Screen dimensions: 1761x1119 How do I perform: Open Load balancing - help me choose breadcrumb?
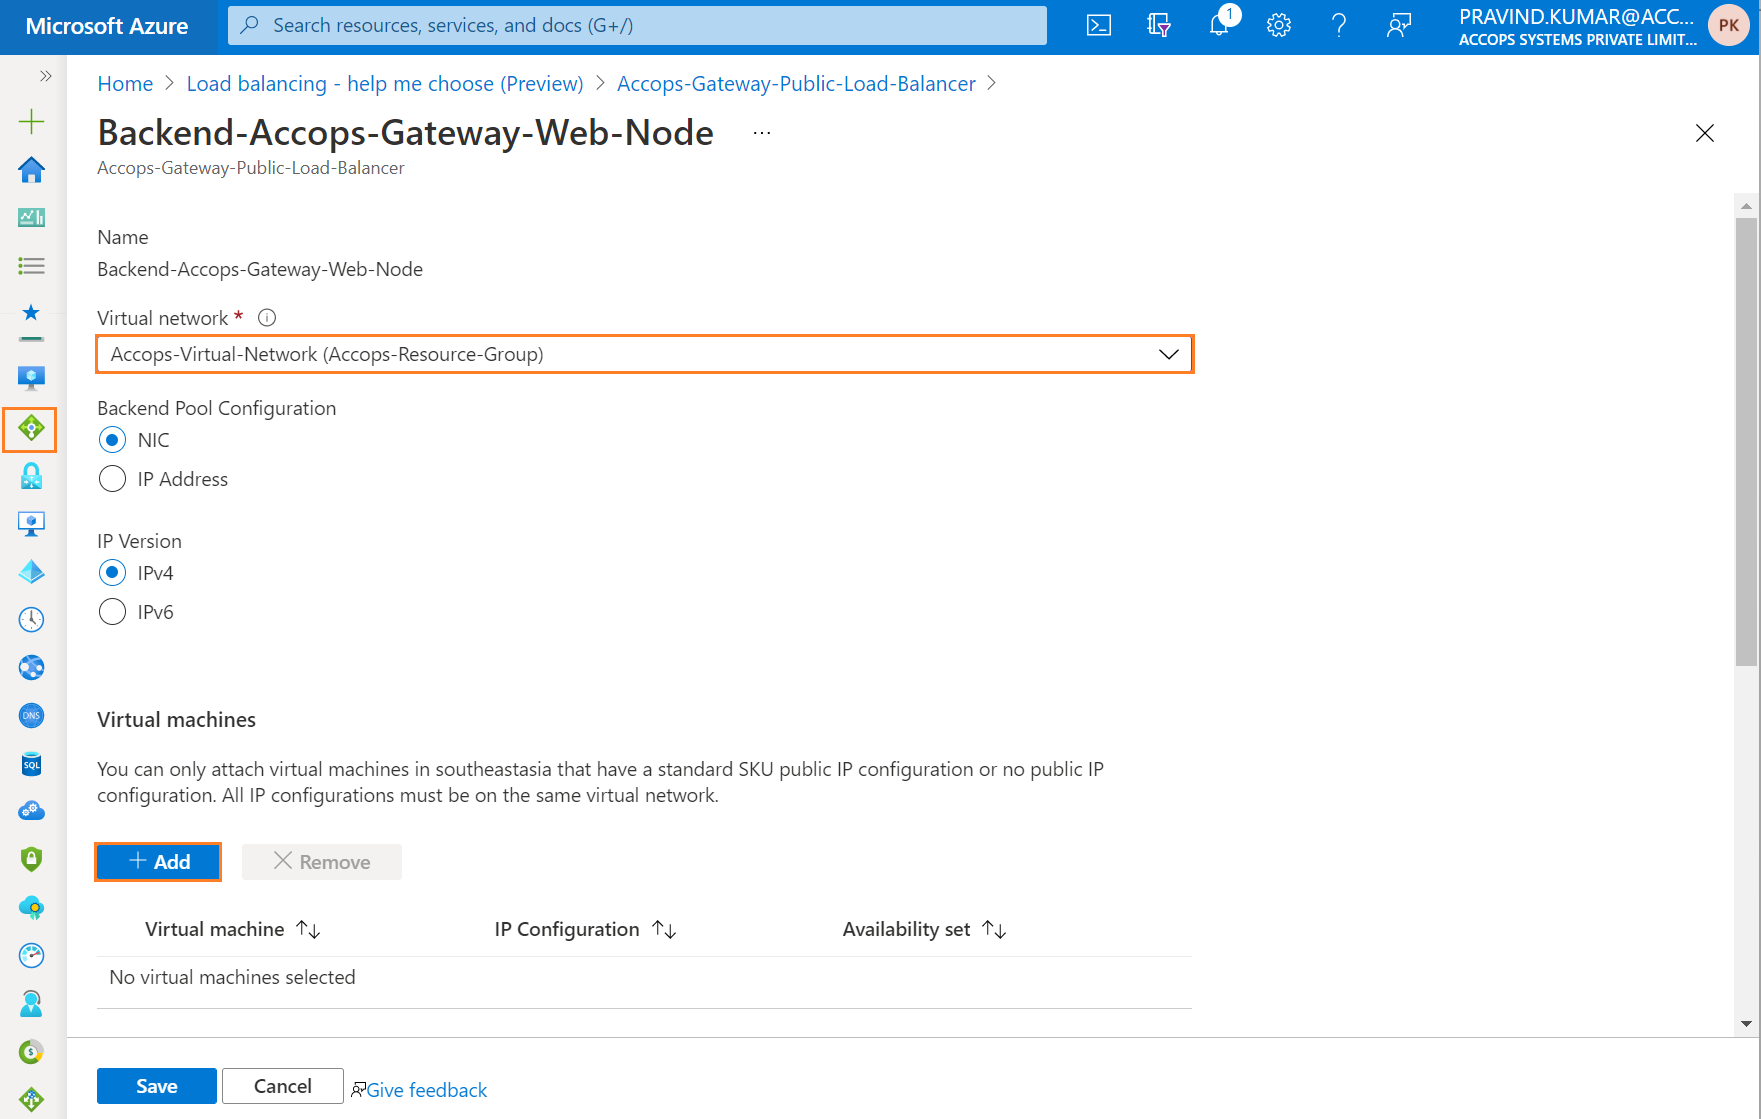(x=385, y=84)
